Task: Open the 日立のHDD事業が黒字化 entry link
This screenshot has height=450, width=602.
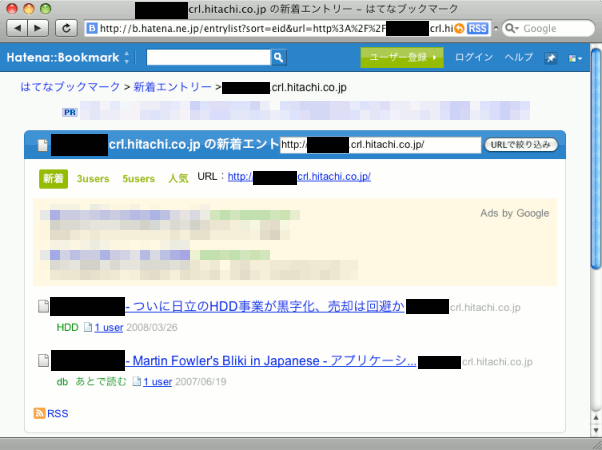Action: tap(265, 306)
